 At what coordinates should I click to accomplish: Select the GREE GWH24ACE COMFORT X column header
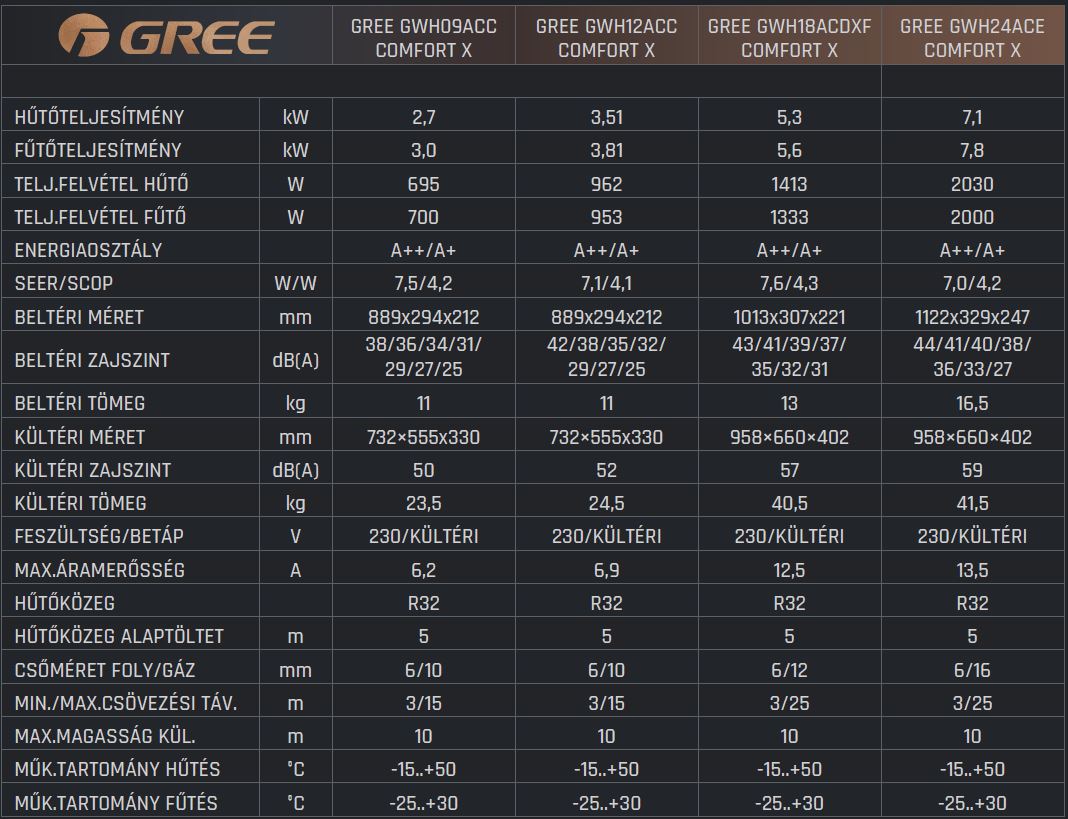point(972,38)
